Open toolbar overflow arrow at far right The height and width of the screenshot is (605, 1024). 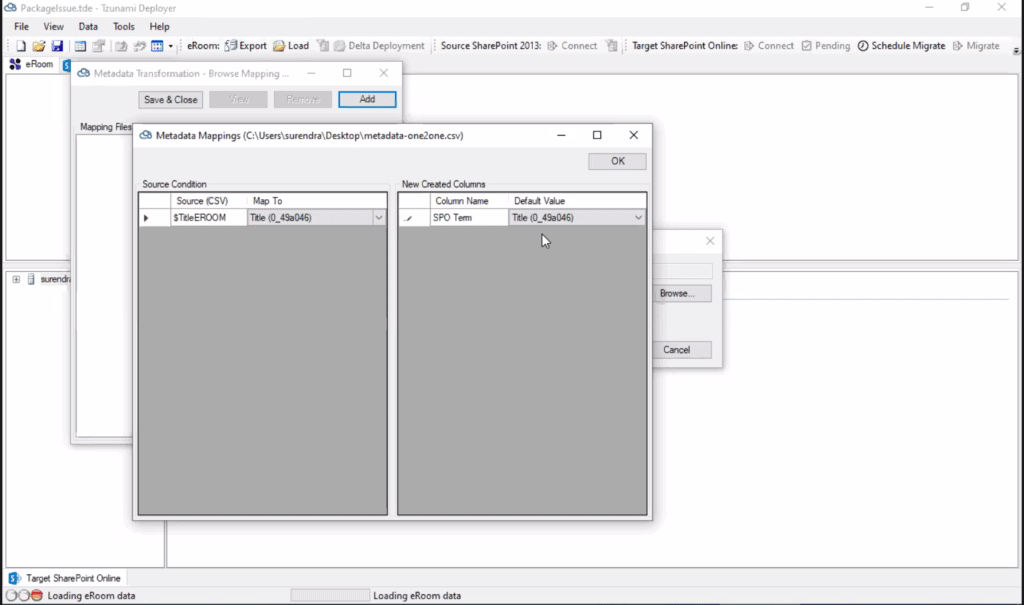pos(1016,50)
